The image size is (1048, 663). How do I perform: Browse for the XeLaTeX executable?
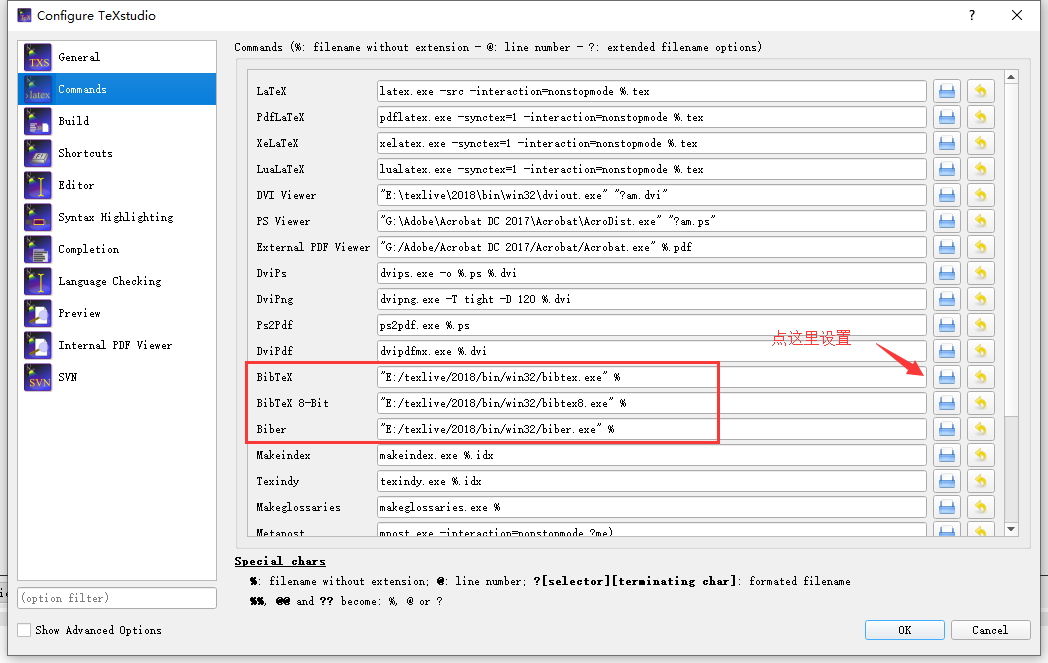(946, 143)
